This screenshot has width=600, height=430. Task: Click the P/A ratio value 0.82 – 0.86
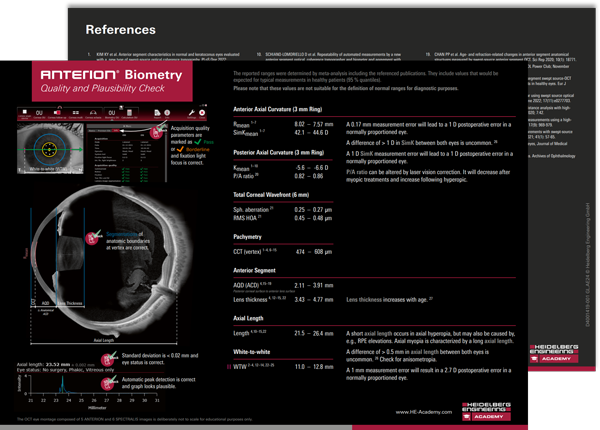[x=309, y=176]
